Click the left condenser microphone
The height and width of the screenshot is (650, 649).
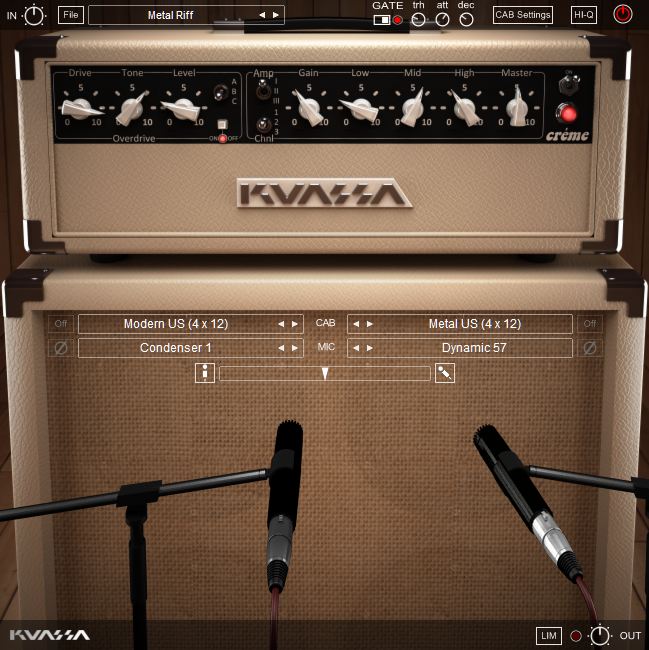284,504
